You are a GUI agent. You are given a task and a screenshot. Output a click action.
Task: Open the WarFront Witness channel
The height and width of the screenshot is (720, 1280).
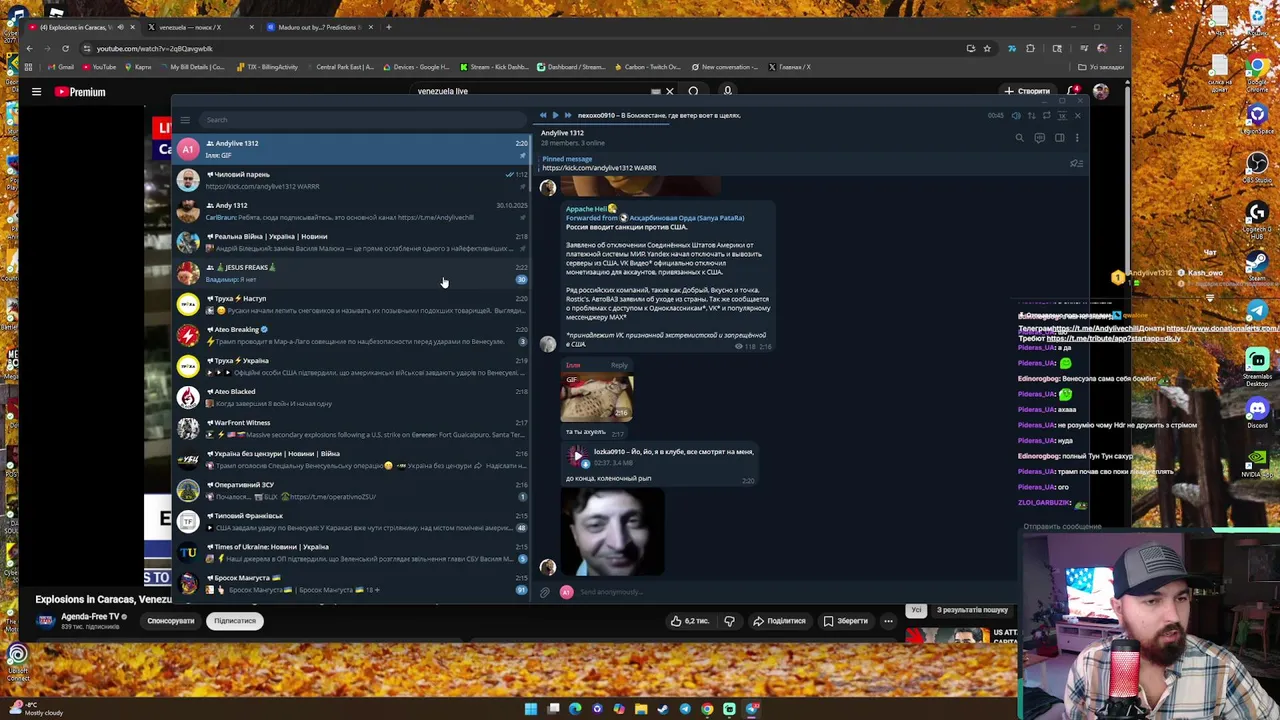tap(351, 428)
